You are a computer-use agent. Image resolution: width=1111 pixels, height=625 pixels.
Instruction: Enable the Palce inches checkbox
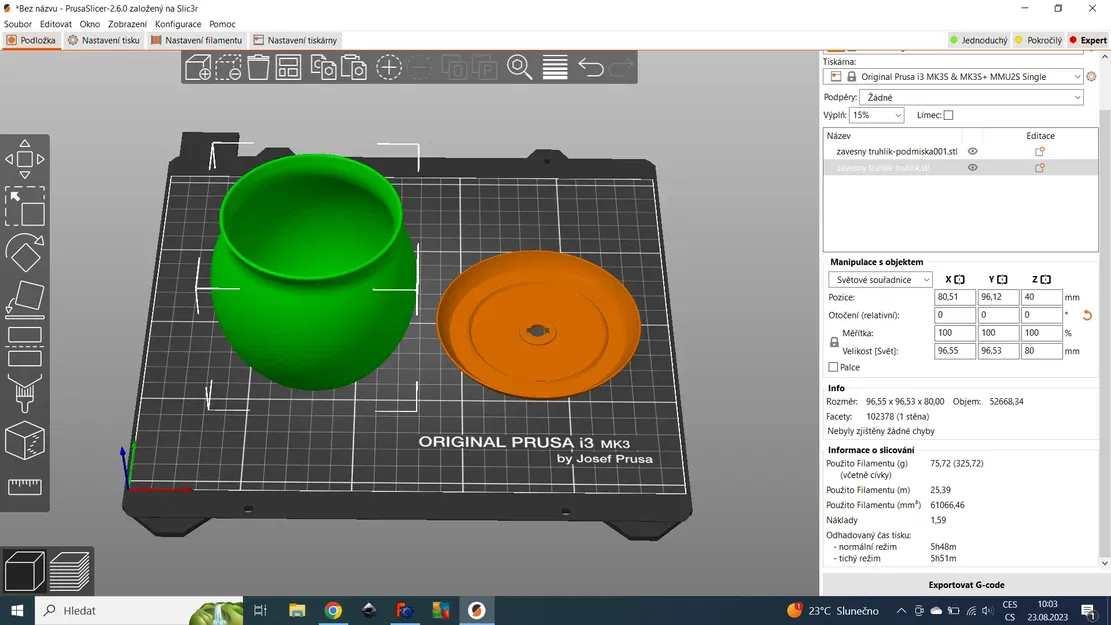click(x=833, y=367)
